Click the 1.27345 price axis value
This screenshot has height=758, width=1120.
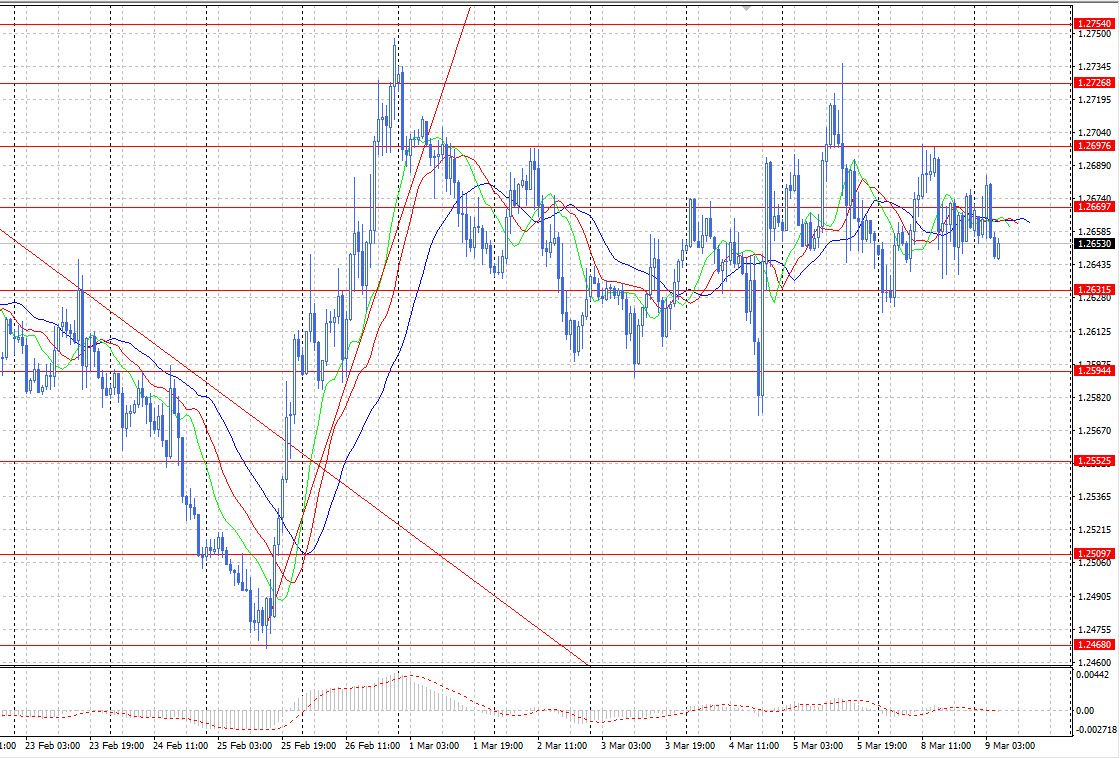(x=1094, y=66)
